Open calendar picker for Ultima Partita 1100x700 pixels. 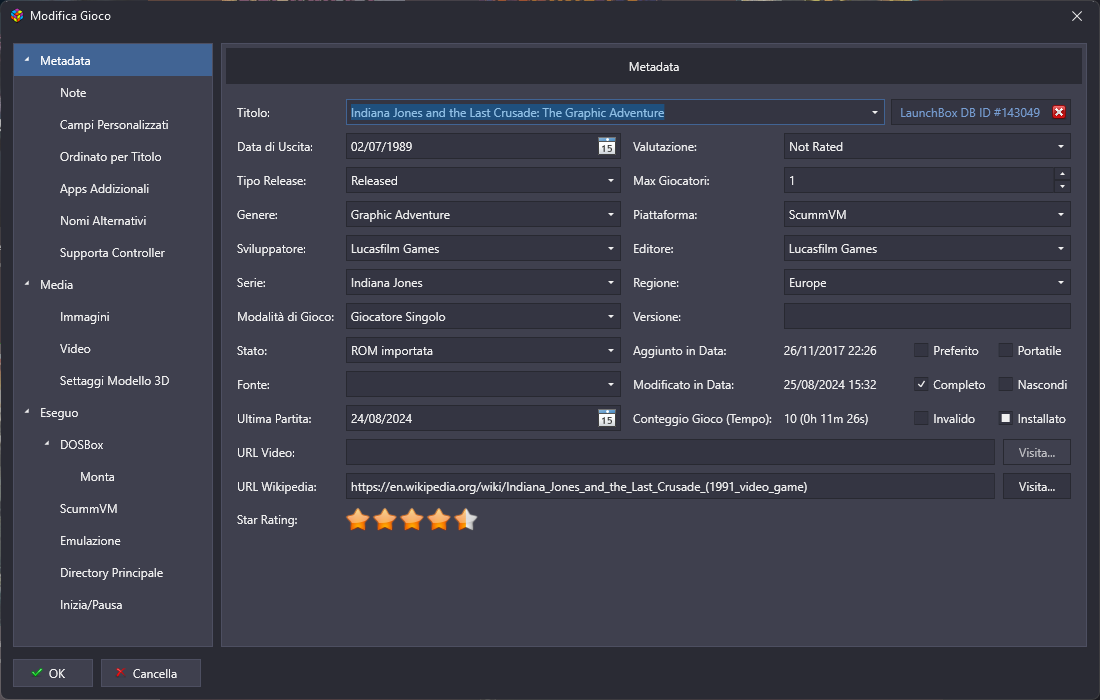click(x=606, y=419)
